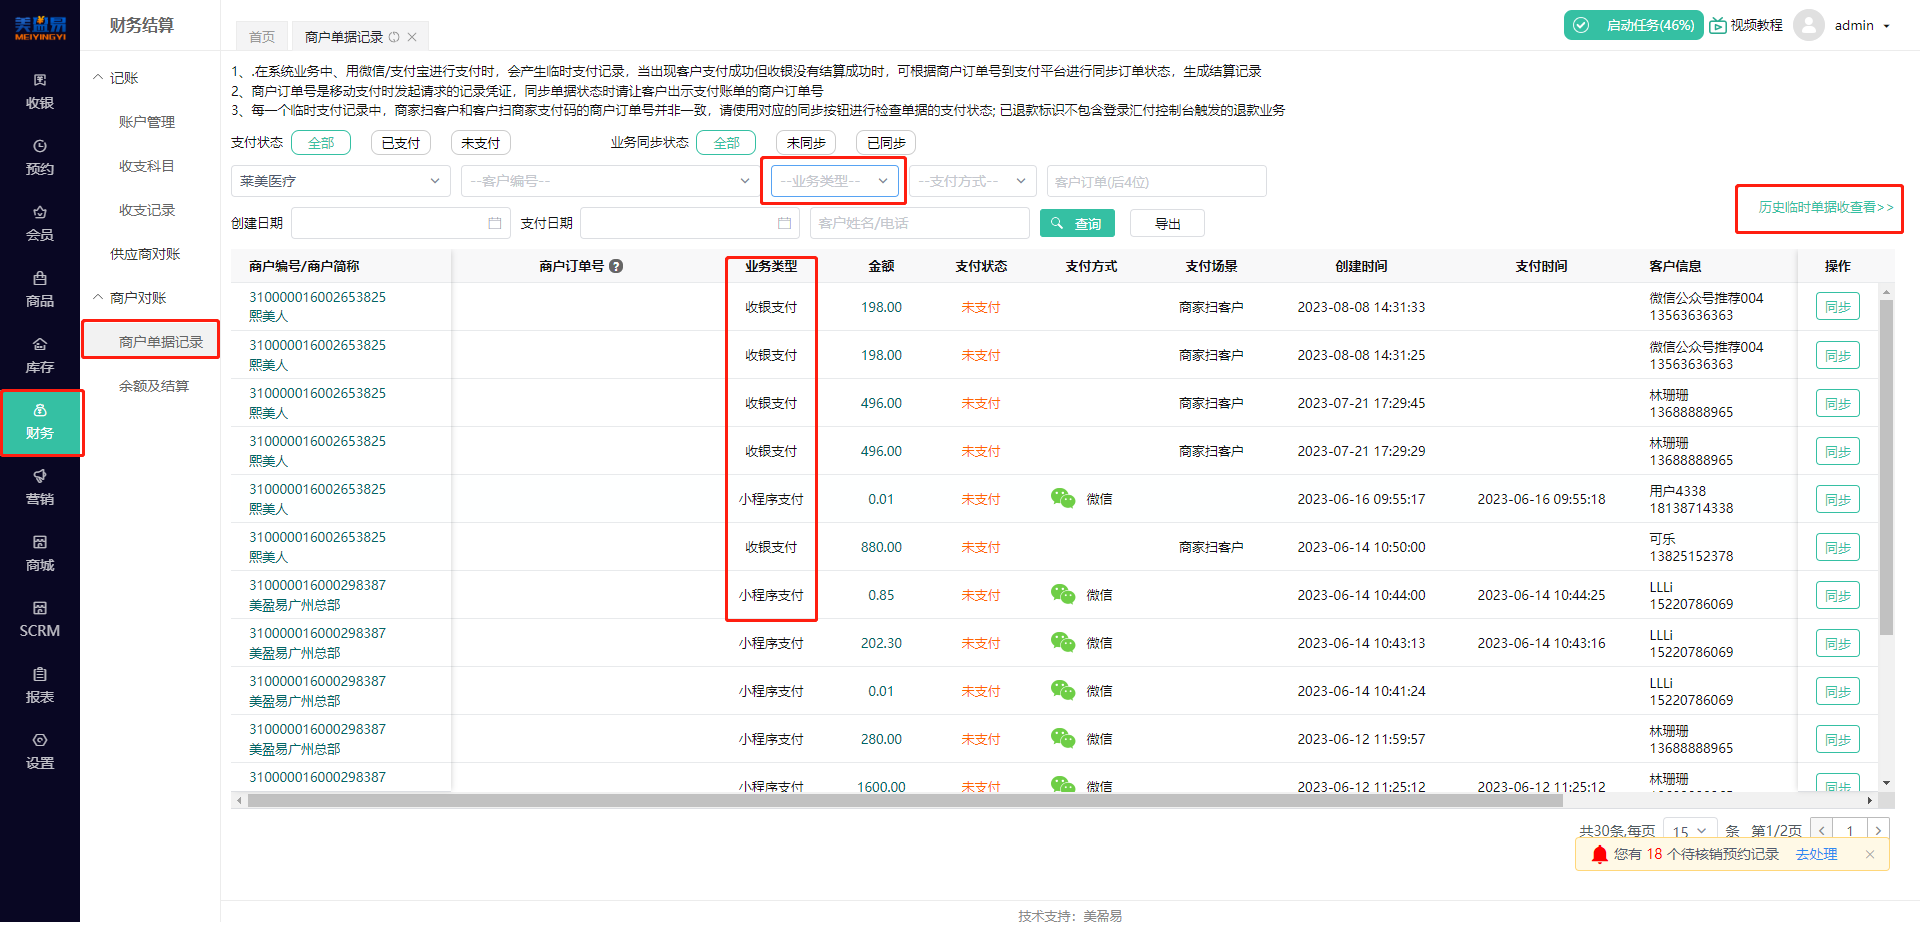Screen dimensions: 1920x931
Task: Toggle the 未同步 sync filter
Action: (x=805, y=142)
